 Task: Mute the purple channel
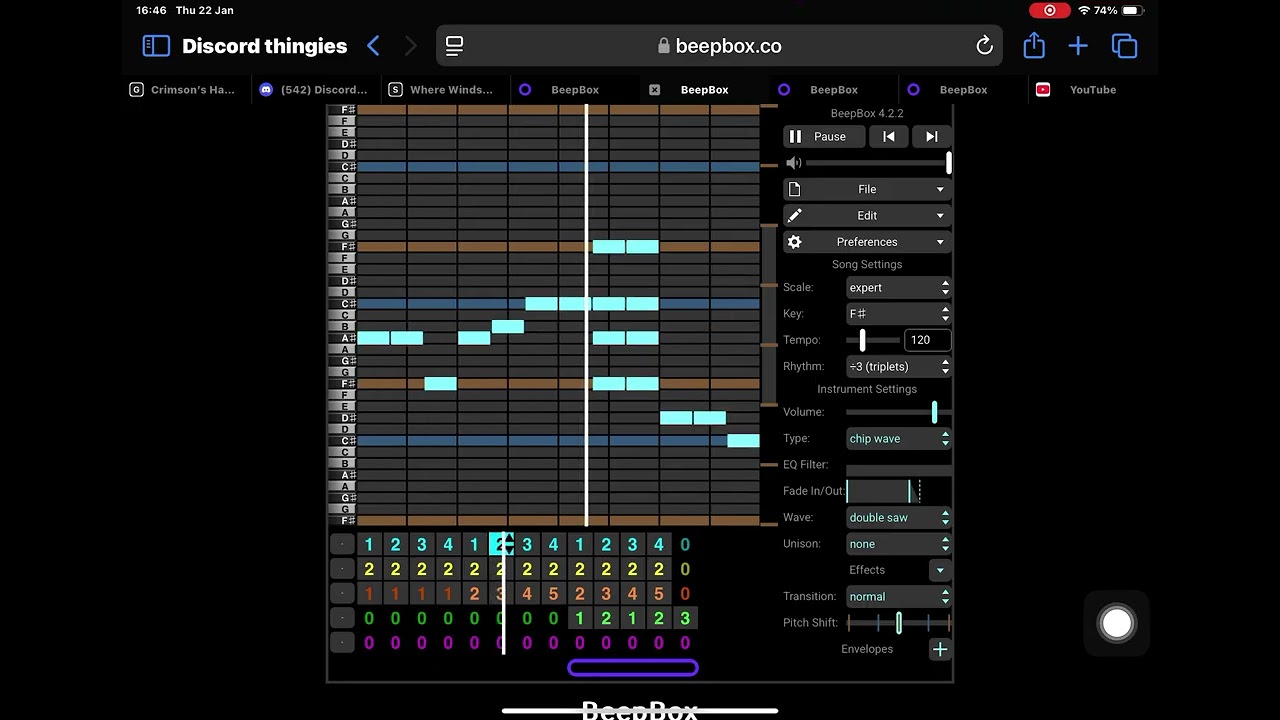(x=342, y=643)
